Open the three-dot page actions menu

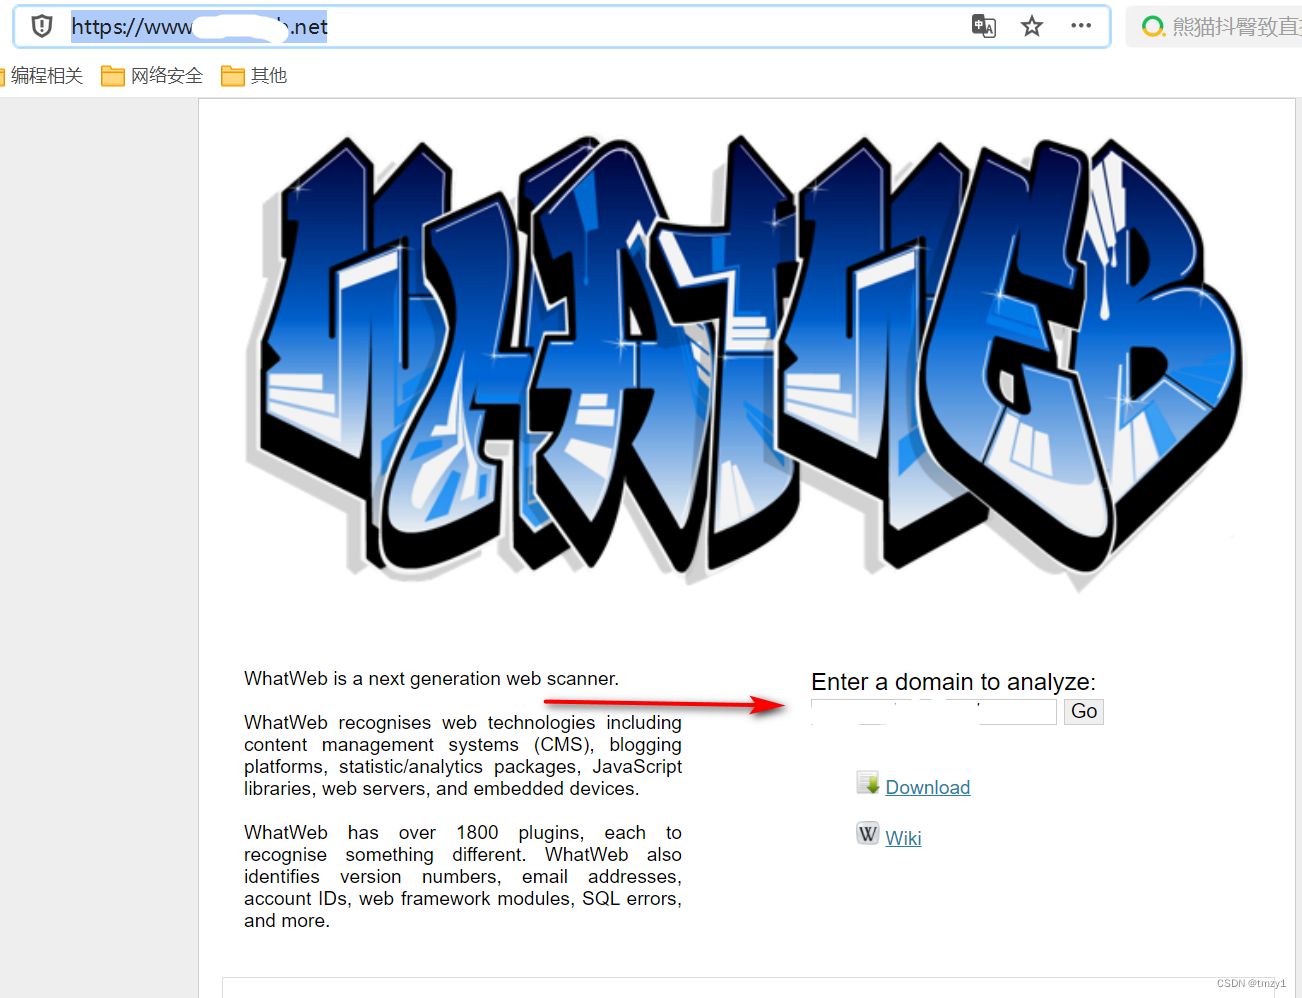pyautogui.click(x=1081, y=26)
